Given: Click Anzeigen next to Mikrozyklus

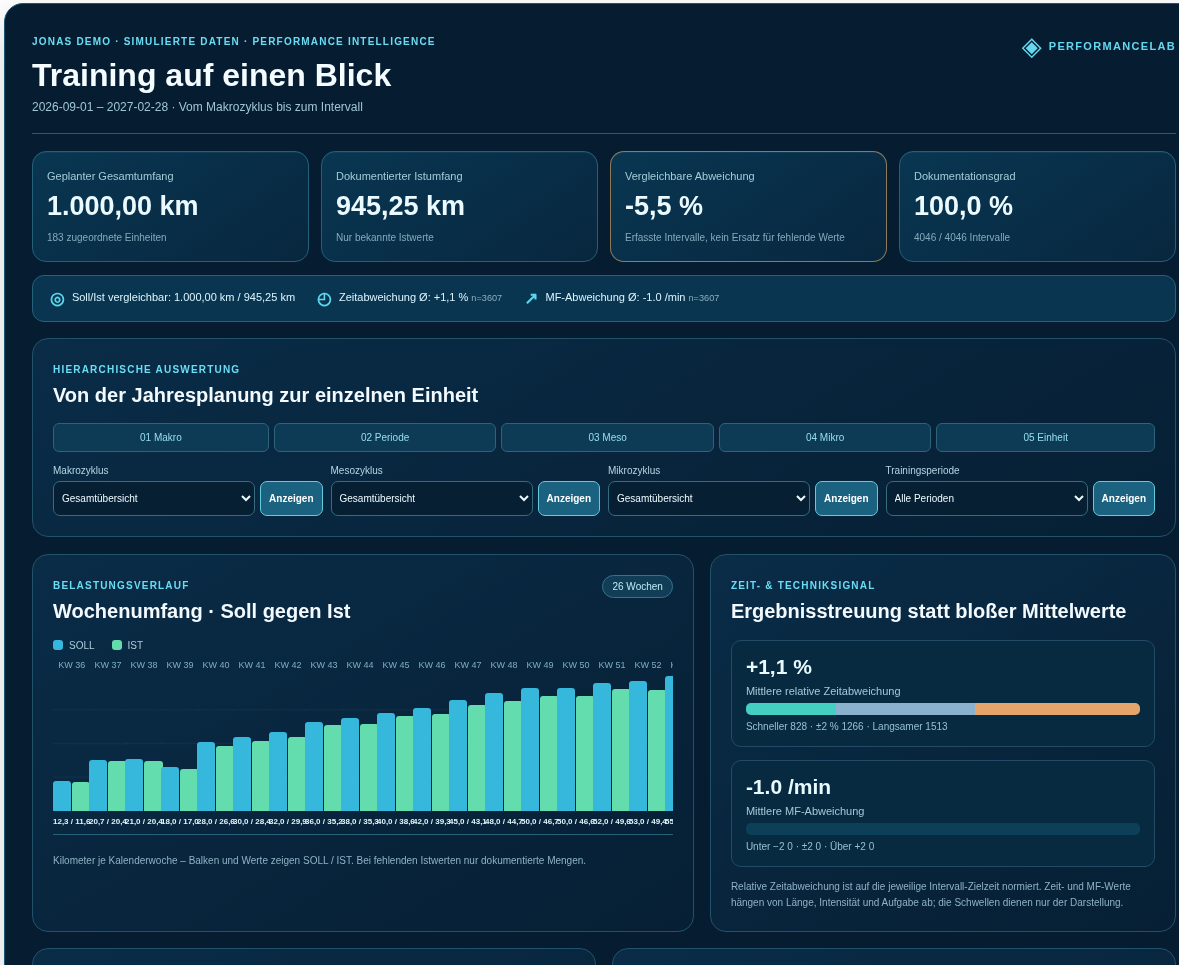Looking at the screenshot, I should click(846, 499).
